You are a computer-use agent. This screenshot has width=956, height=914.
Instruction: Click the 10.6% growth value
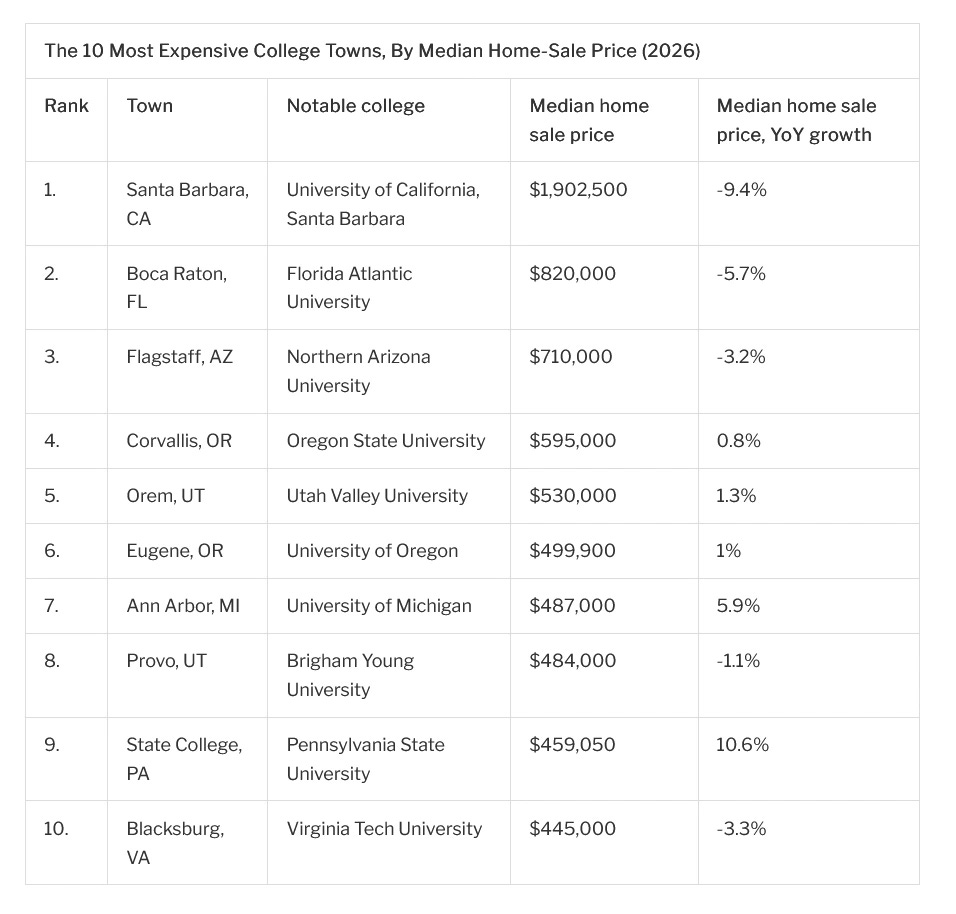[742, 744]
